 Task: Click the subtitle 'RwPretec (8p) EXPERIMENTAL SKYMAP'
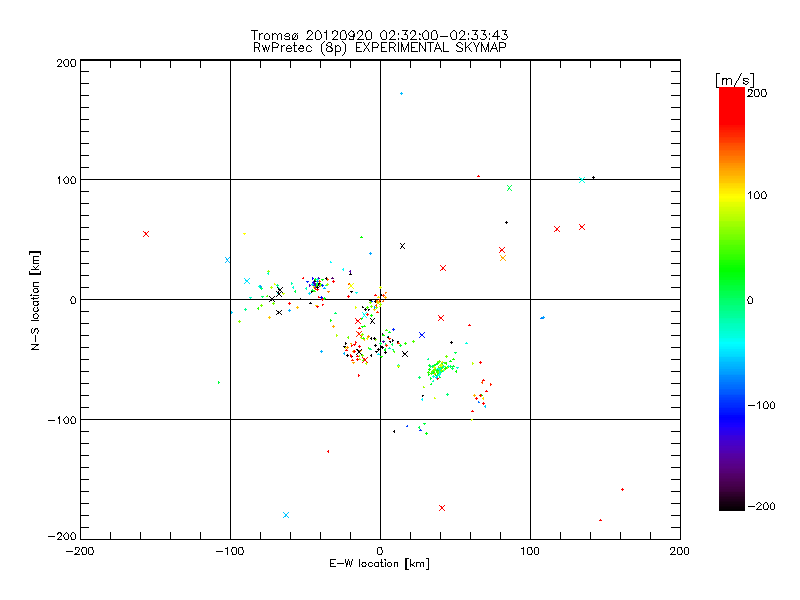pos(379,48)
